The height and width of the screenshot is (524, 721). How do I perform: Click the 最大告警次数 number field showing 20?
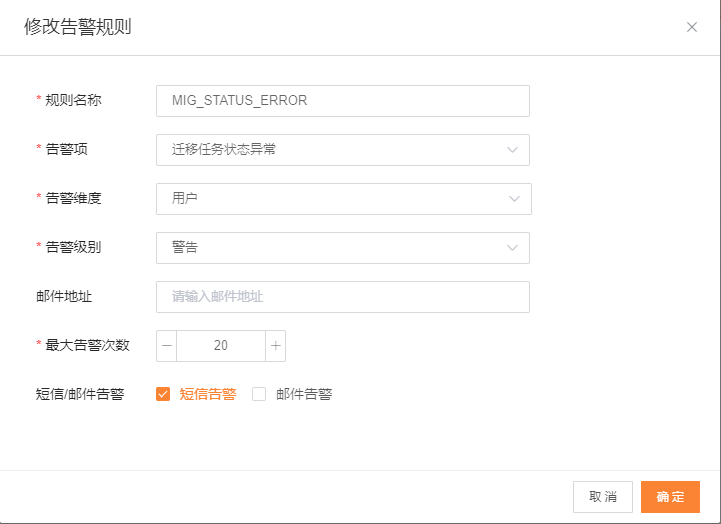coord(221,346)
